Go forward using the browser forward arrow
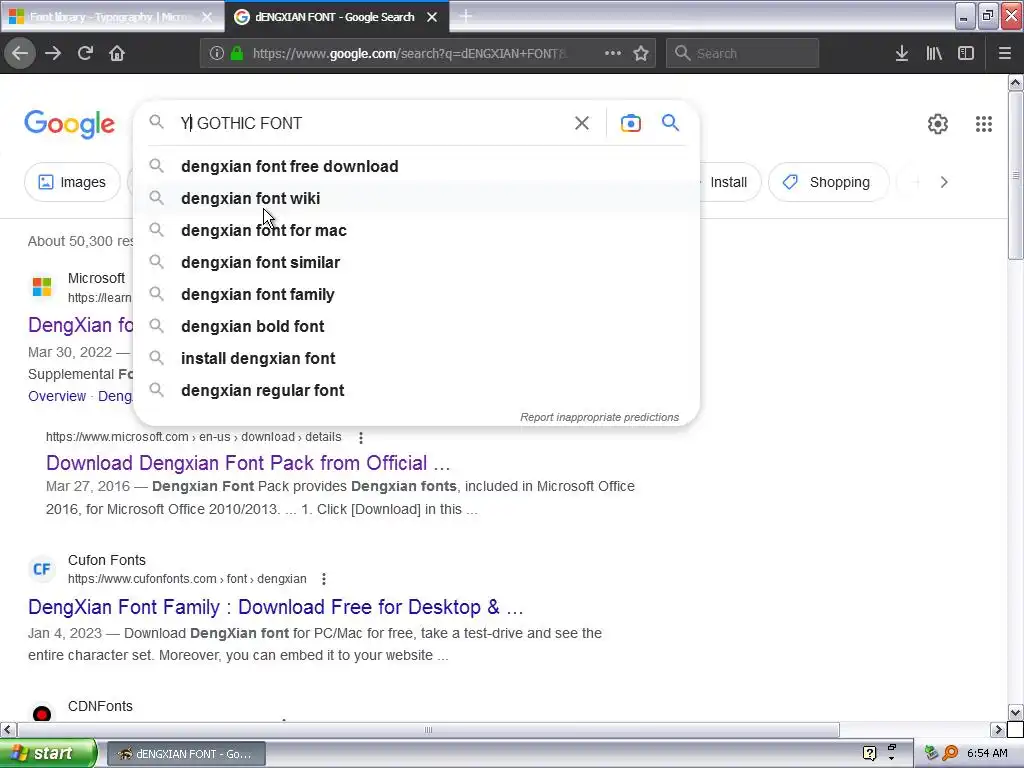Screen dimensions: 1024x768 (x=53, y=53)
